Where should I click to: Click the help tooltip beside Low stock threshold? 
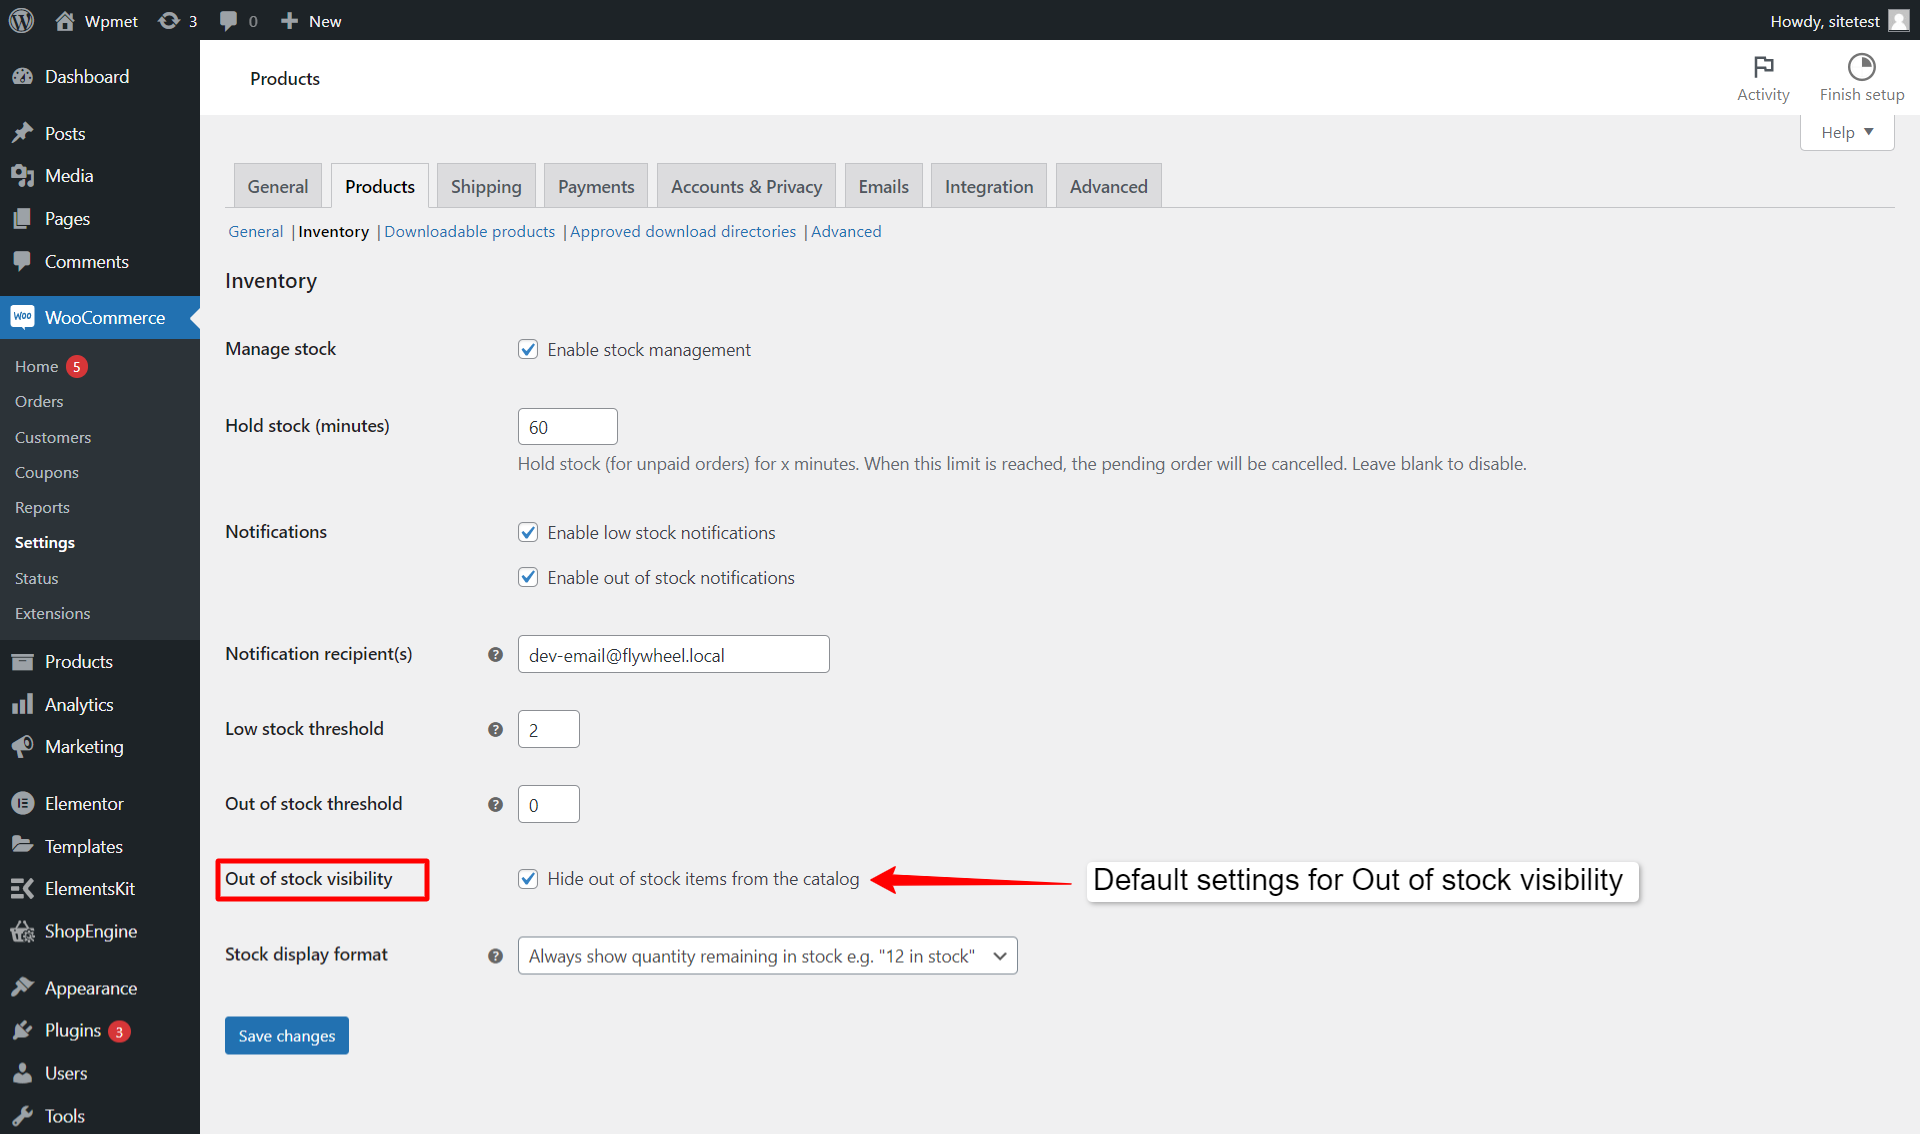pyautogui.click(x=495, y=729)
